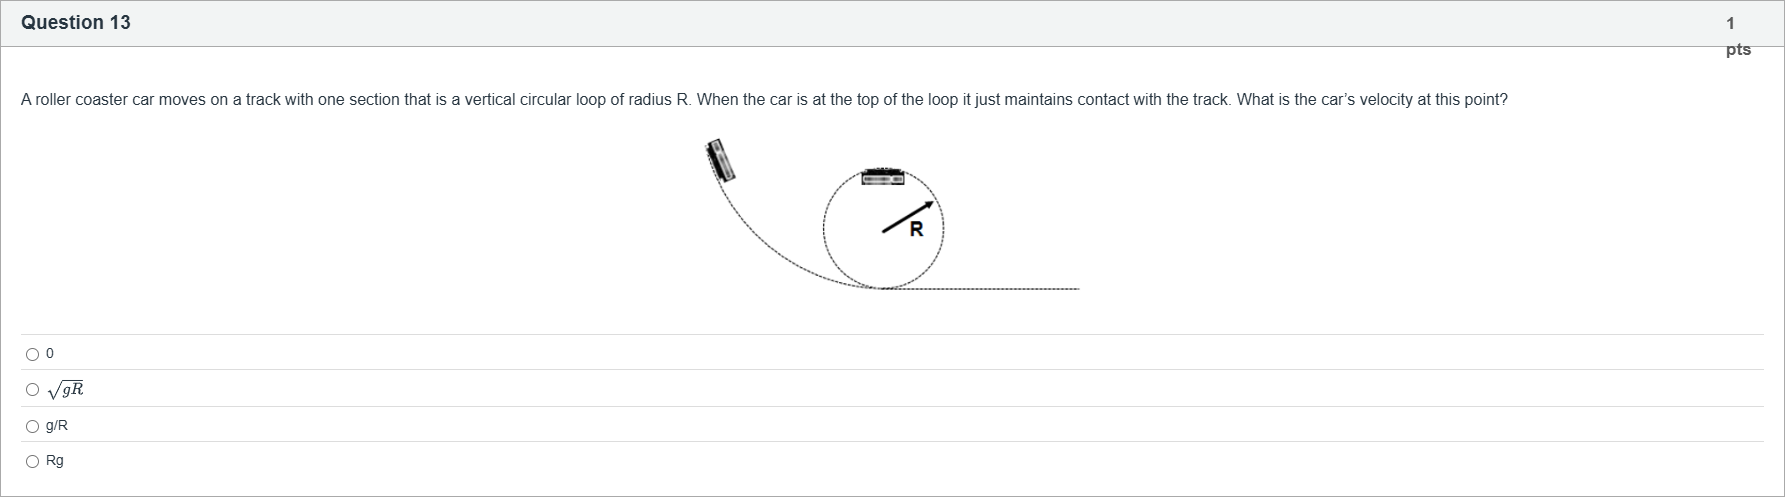The width and height of the screenshot is (1785, 497).
Task: Click the square root gR answer label
Action: (65, 390)
